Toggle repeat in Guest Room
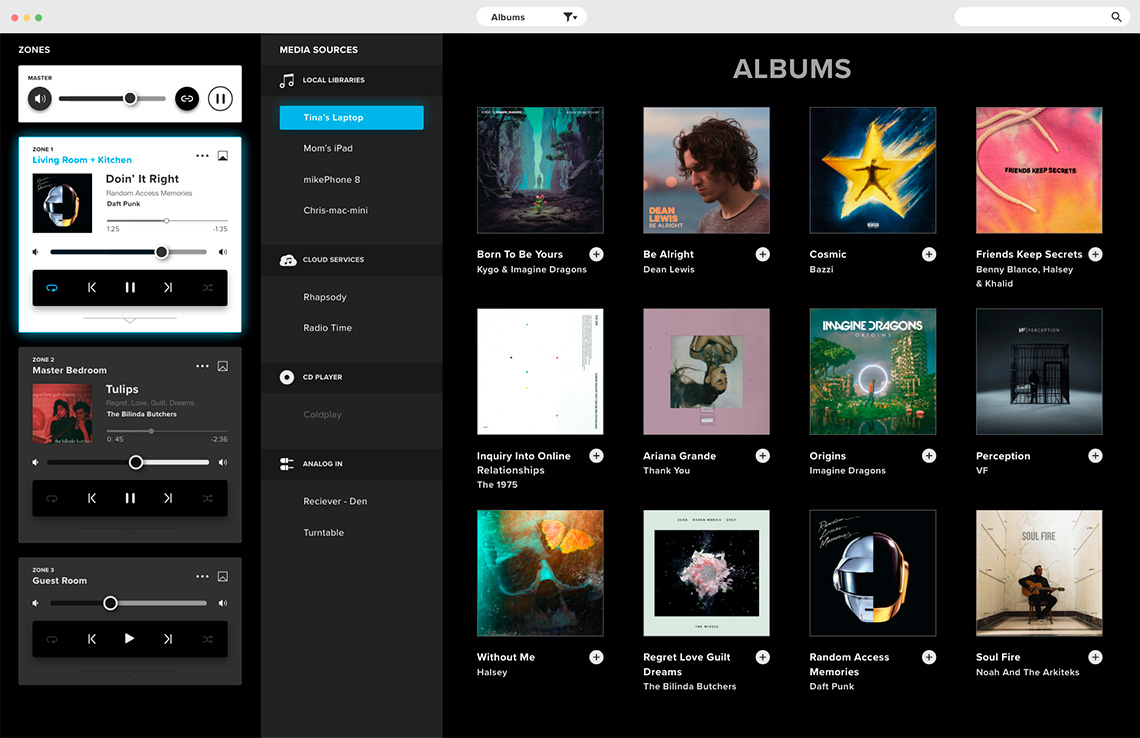 (x=52, y=639)
